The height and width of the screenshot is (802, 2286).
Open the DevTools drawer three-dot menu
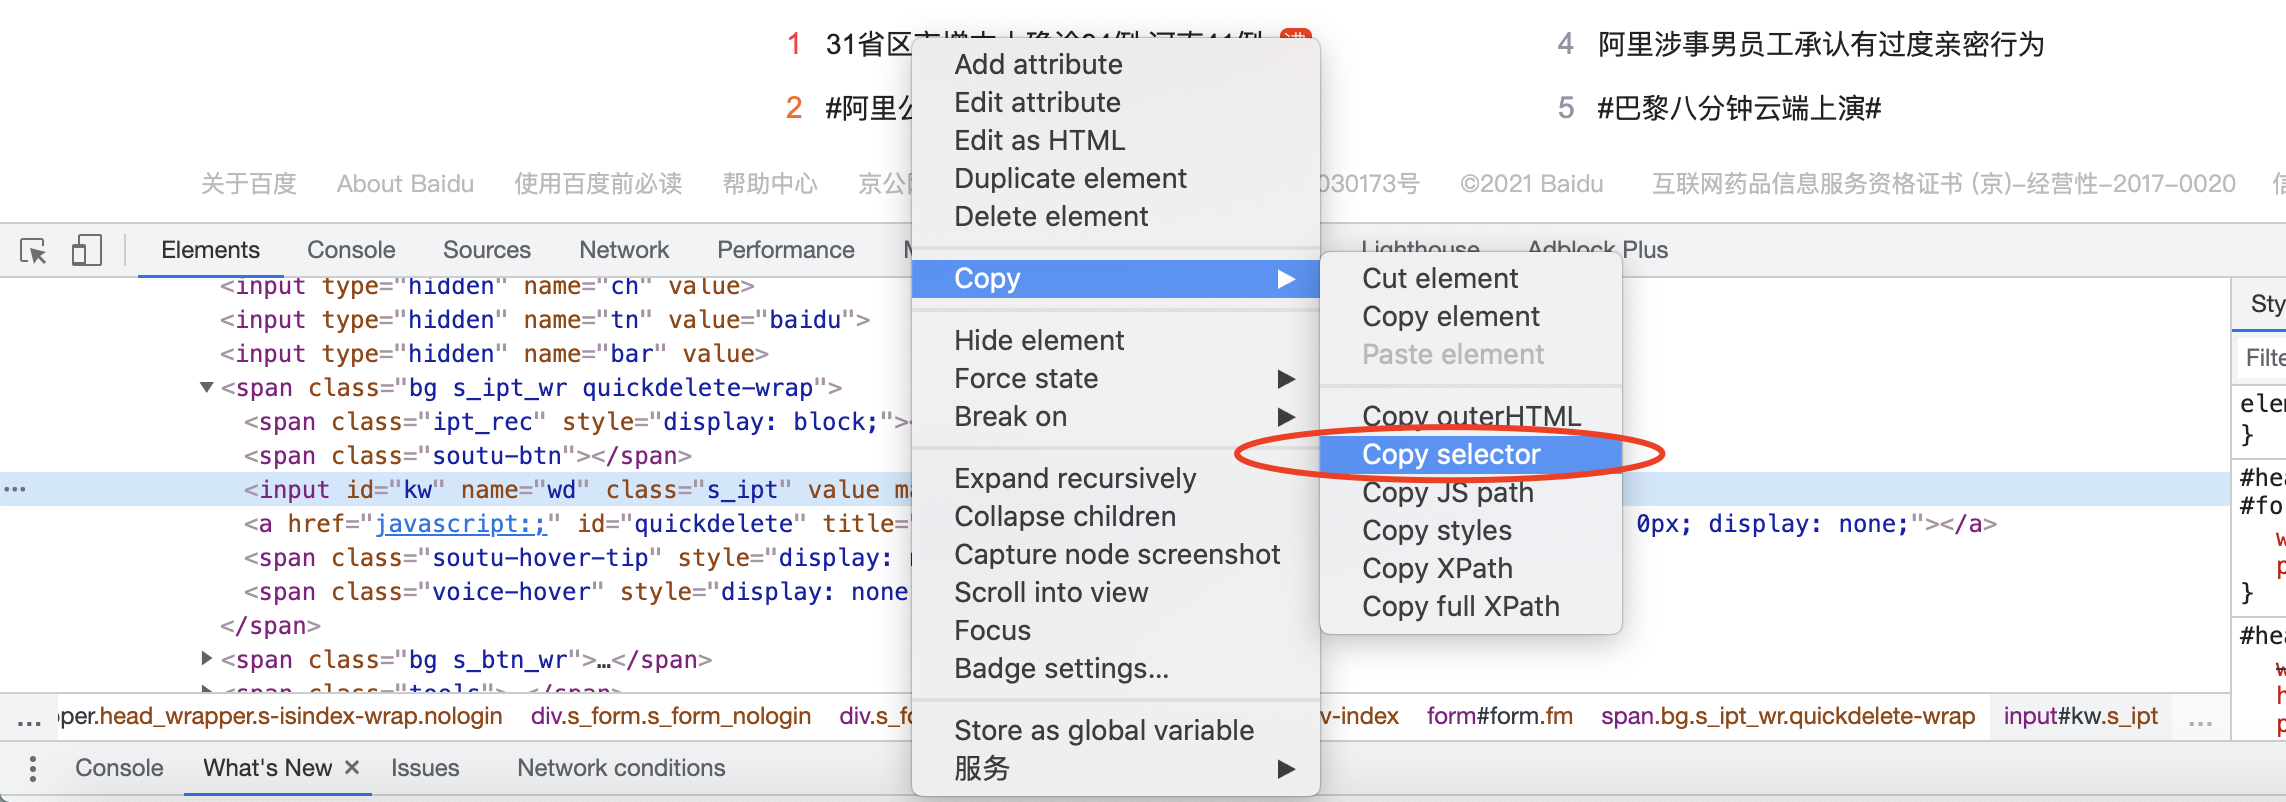[x=33, y=768]
